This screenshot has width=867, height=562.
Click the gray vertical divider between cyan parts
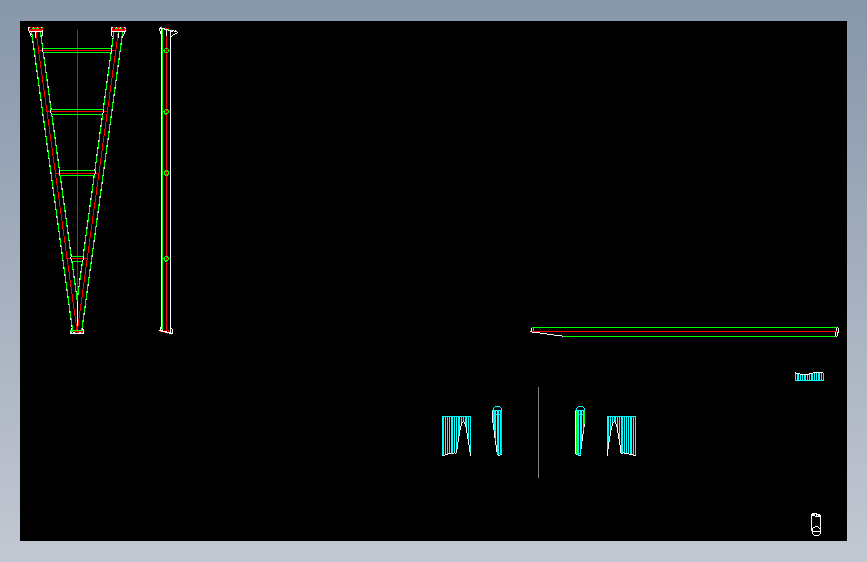pyautogui.click(x=539, y=432)
